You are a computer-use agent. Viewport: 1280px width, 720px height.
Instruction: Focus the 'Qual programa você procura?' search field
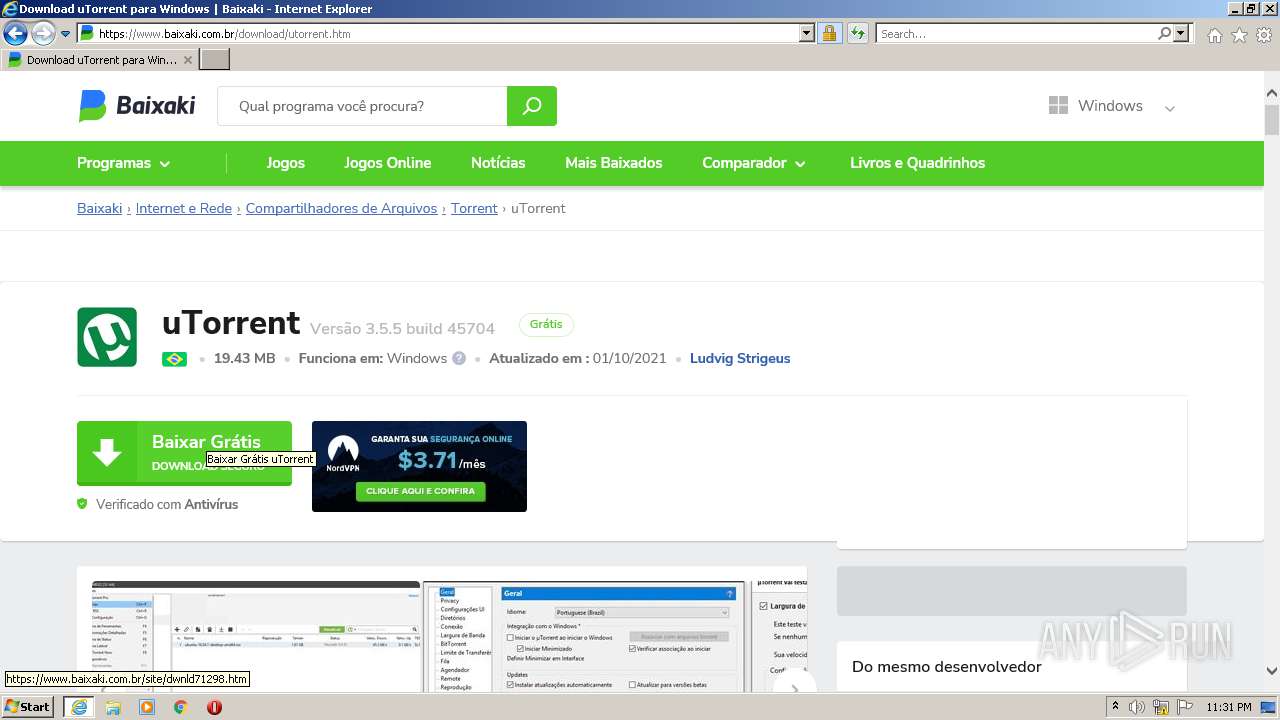362,106
